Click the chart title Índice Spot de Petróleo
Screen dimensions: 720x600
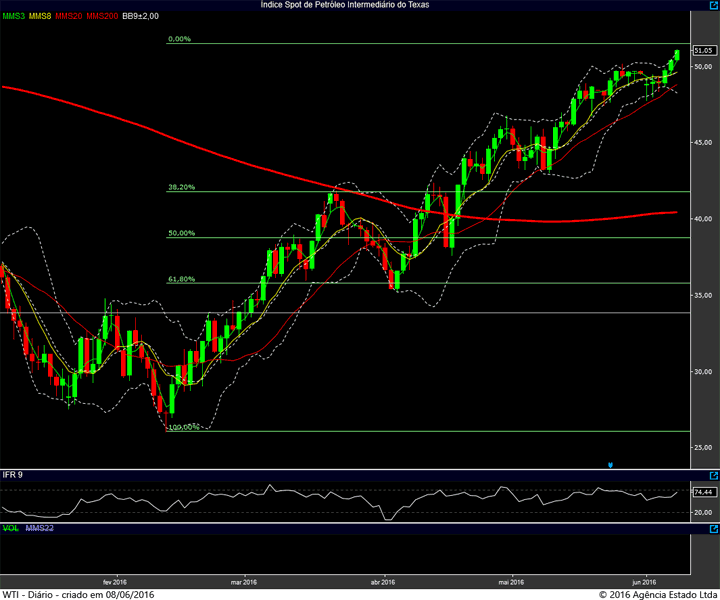tap(345, 5)
